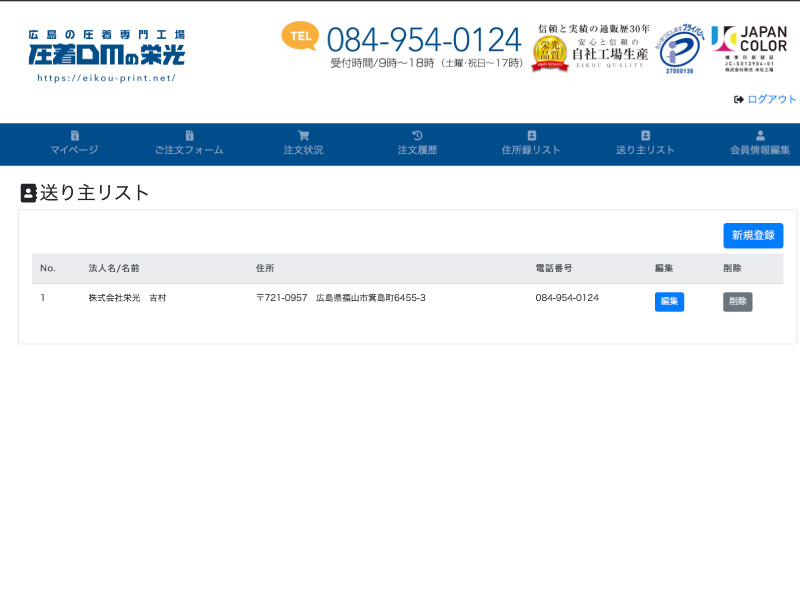Click the 注文状況 shopping cart icon
Image resolution: width=800 pixels, height=600 pixels.
click(303, 135)
